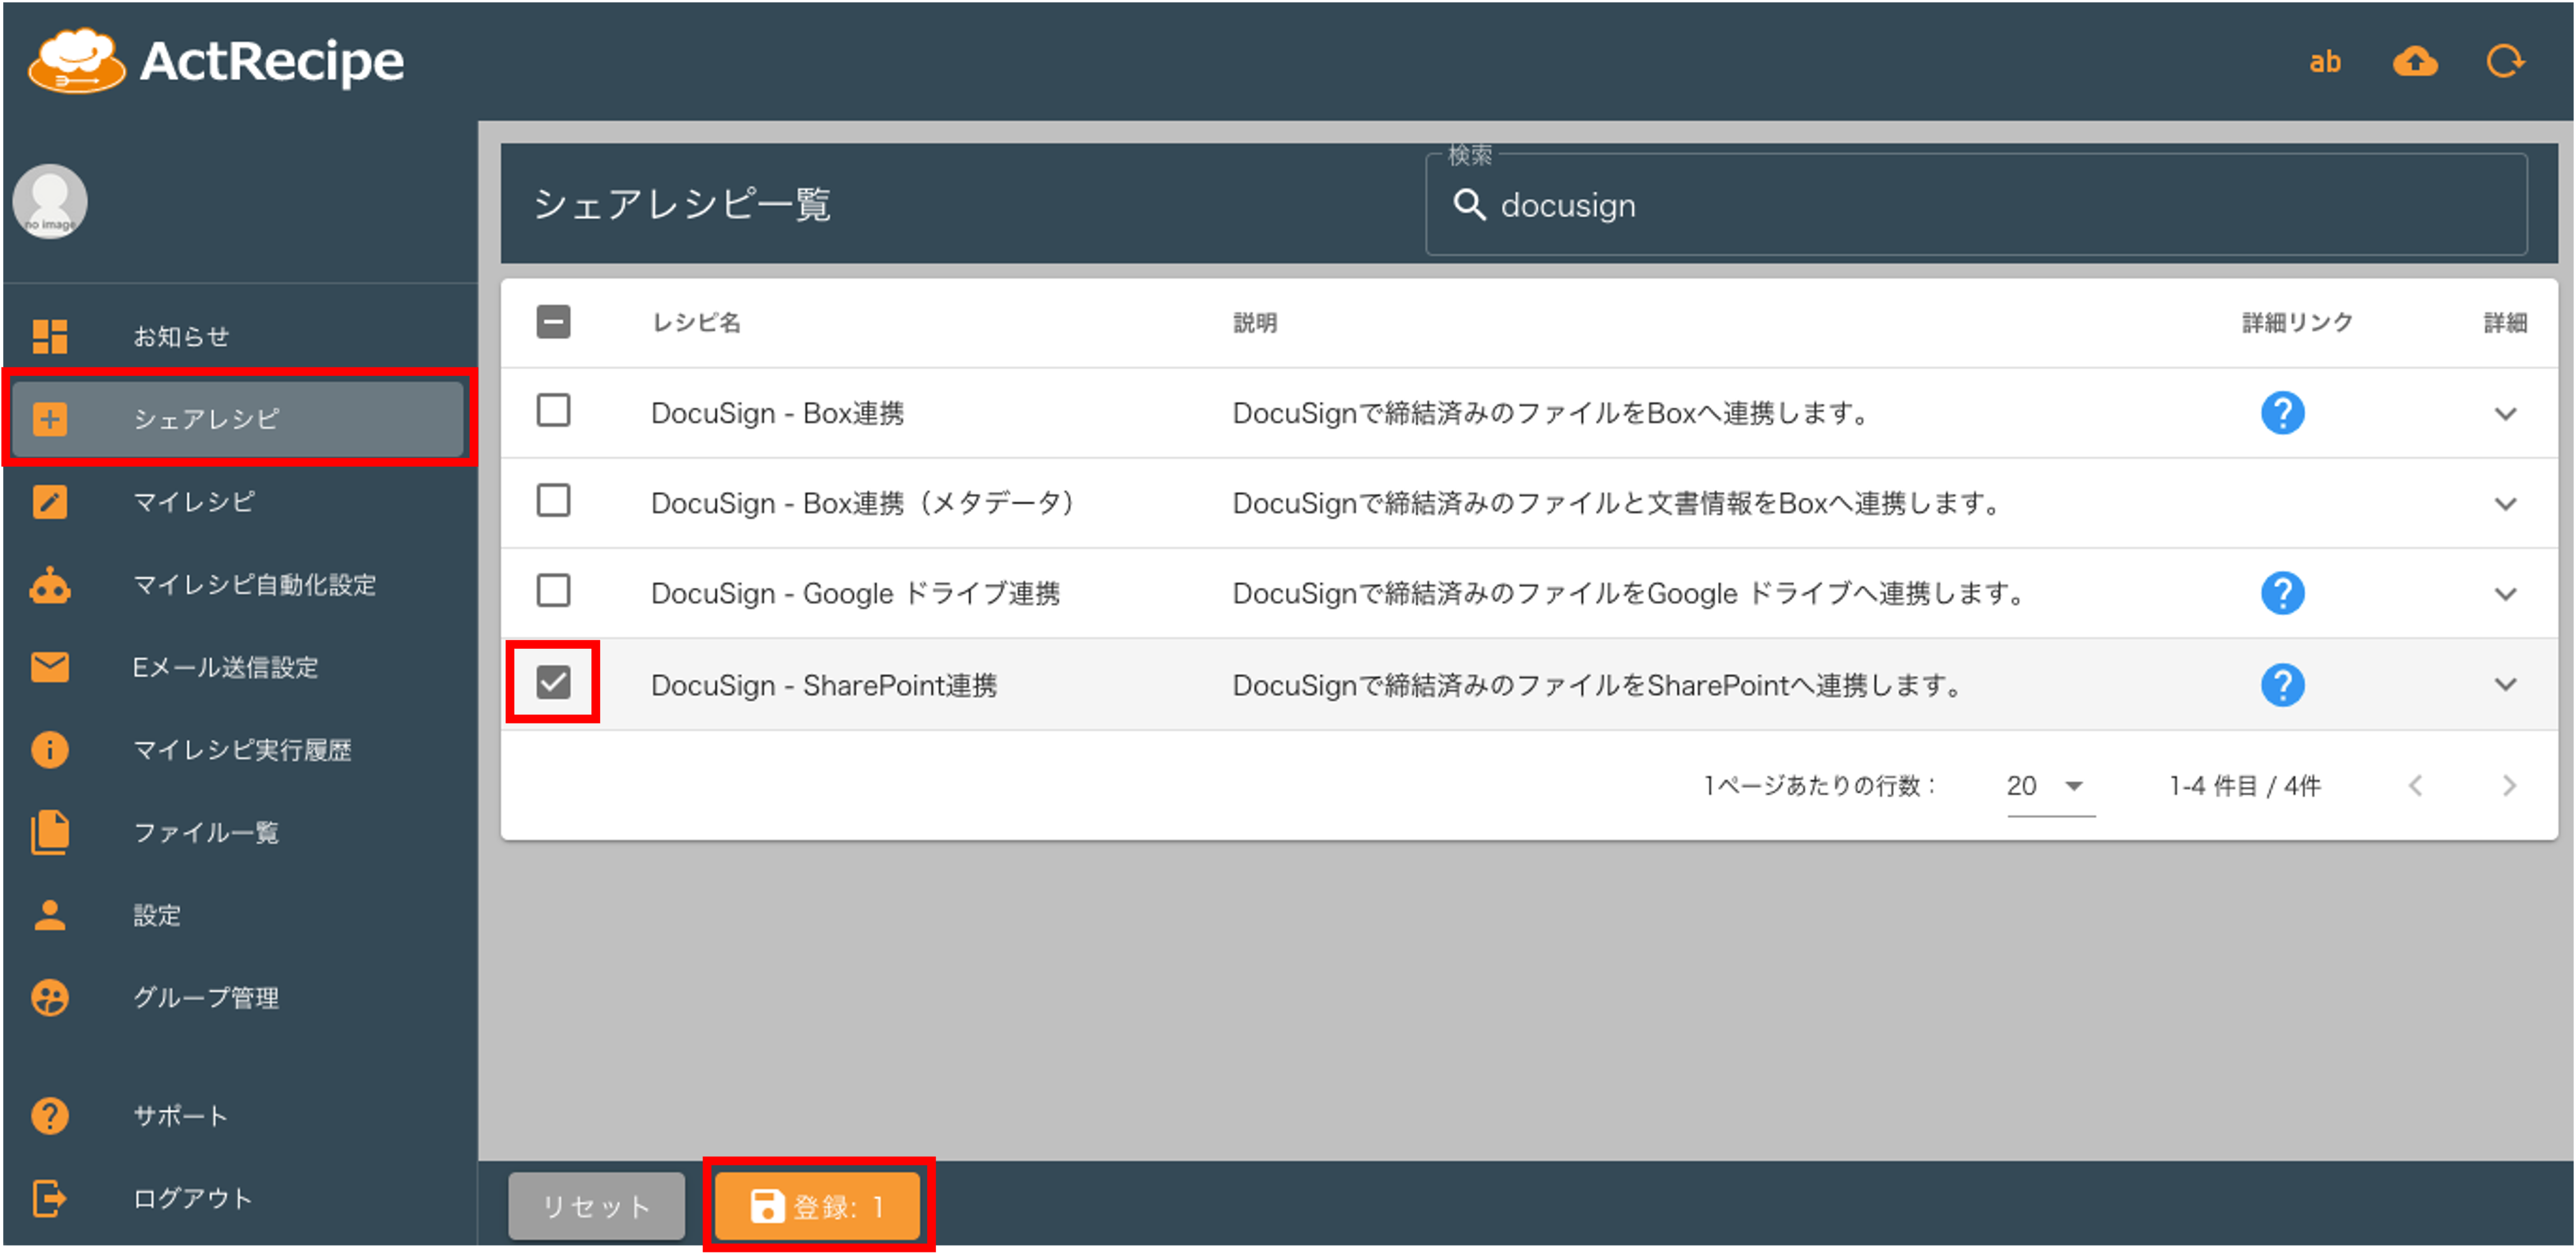Image resolution: width=2576 pixels, height=1253 pixels.
Task: Go to next page arrow
Action: pyautogui.click(x=2508, y=786)
